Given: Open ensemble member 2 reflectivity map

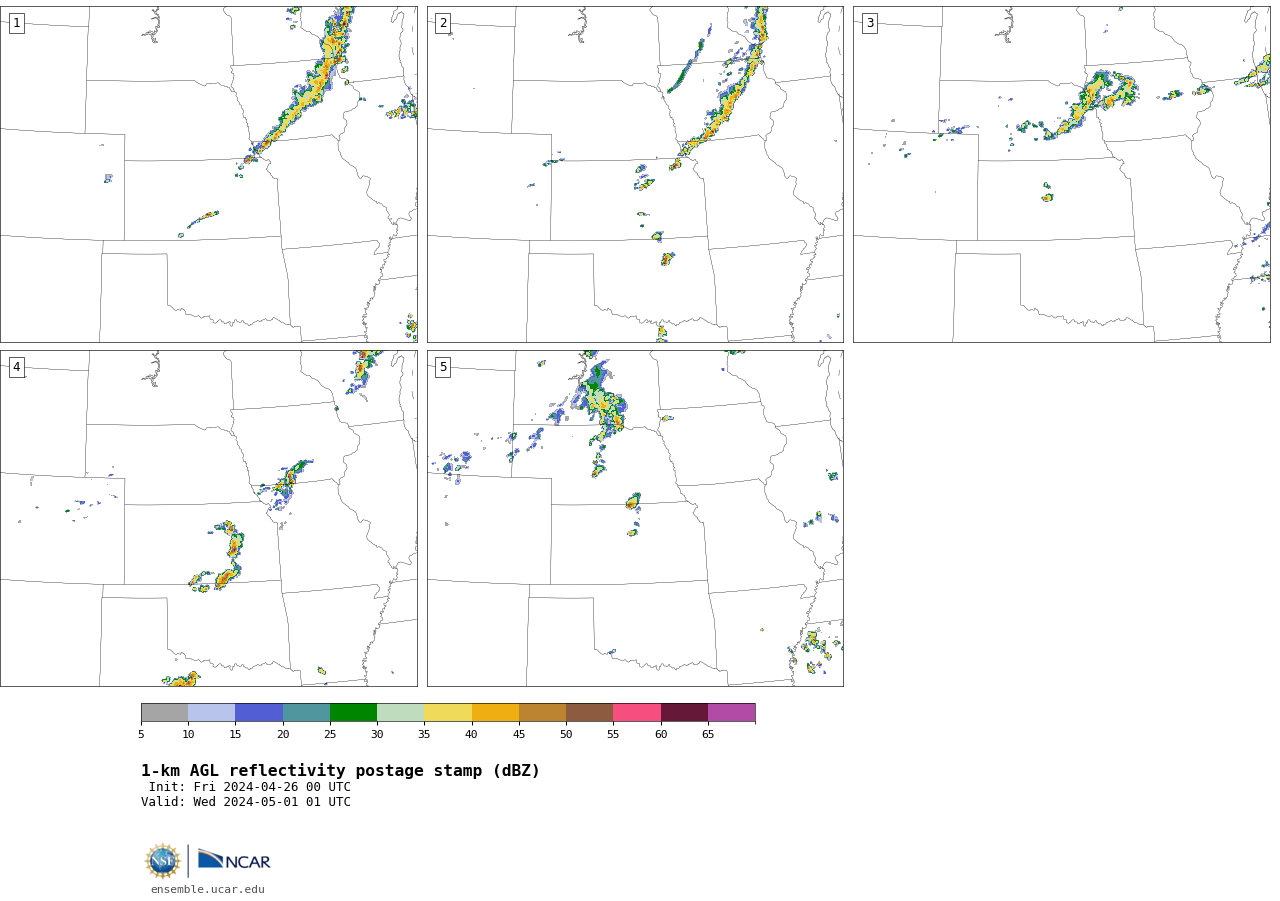Looking at the screenshot, I should click(635, 174).
